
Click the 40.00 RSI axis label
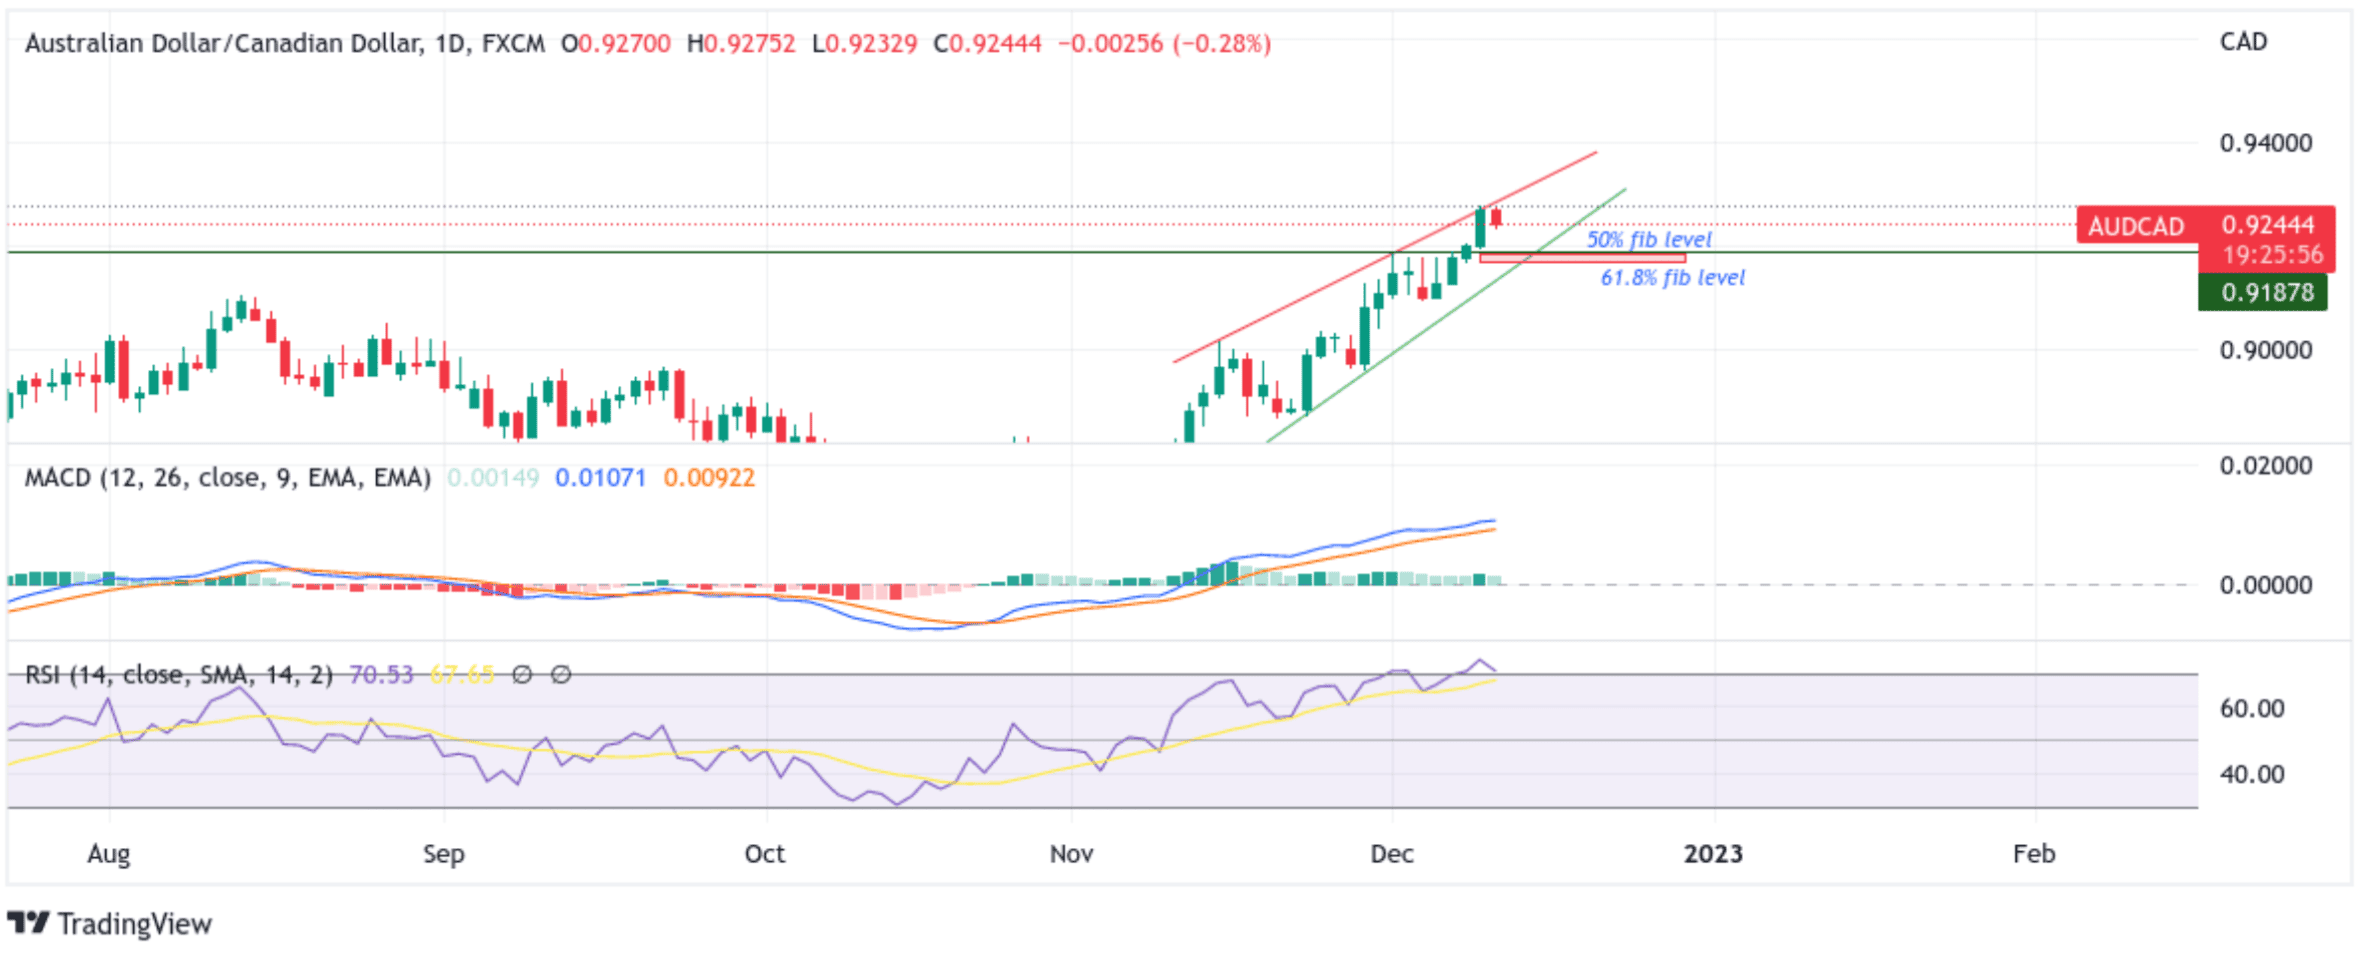(2252, 775)
